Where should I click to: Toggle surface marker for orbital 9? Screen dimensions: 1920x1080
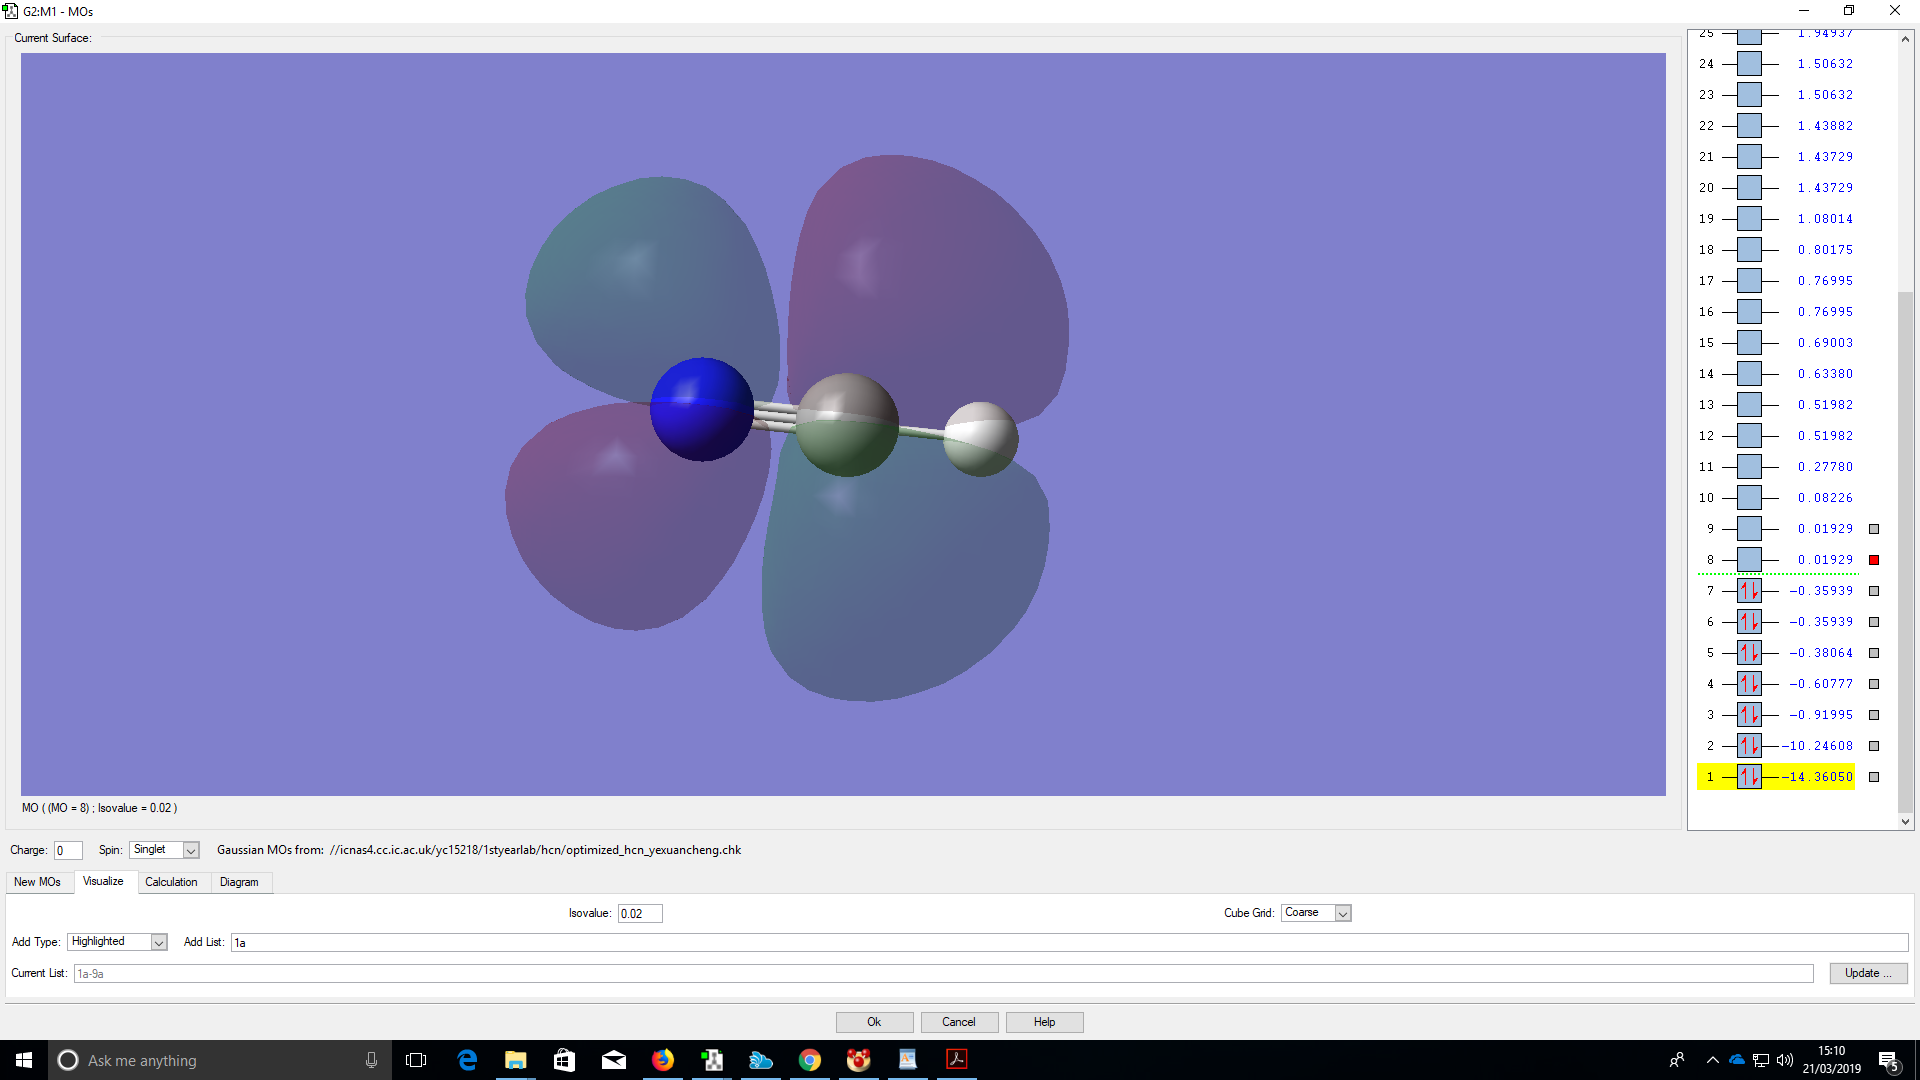[1874, 529]
